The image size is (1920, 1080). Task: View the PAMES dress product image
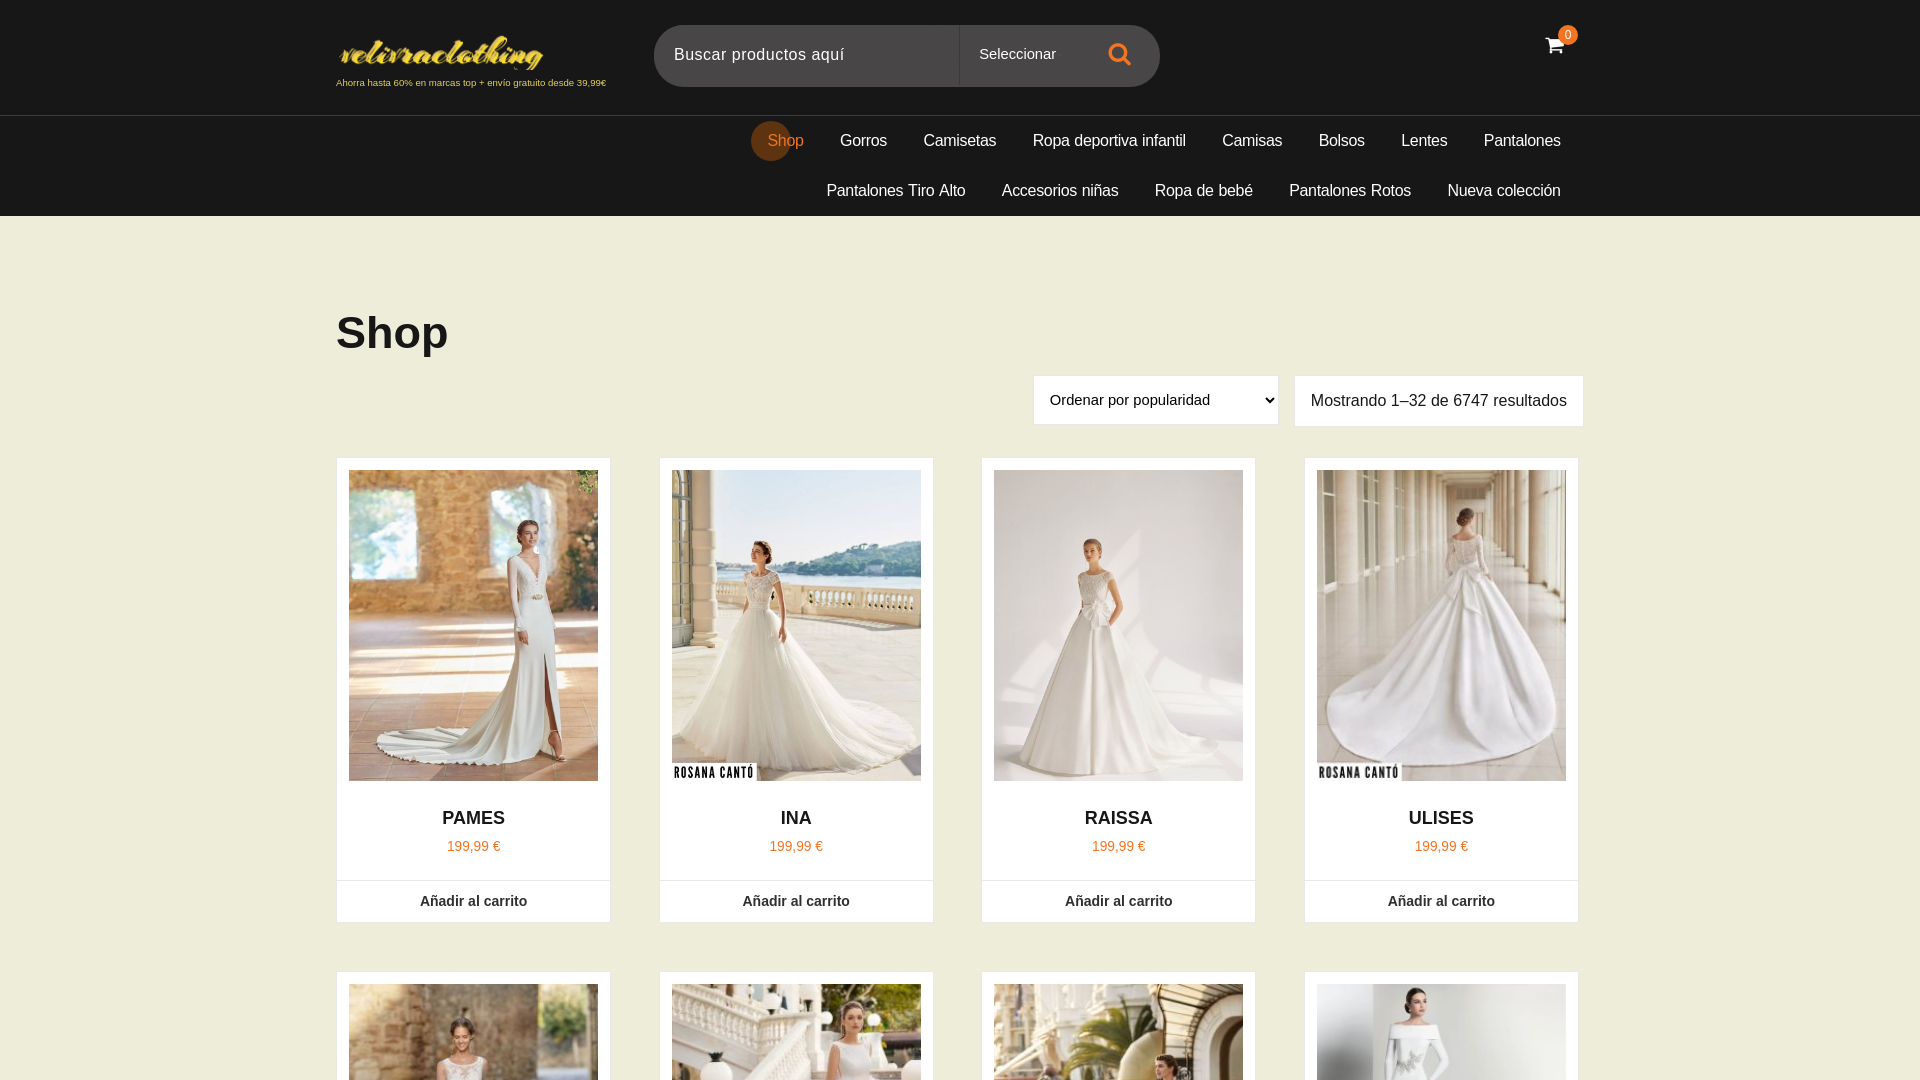coord(473,625)
